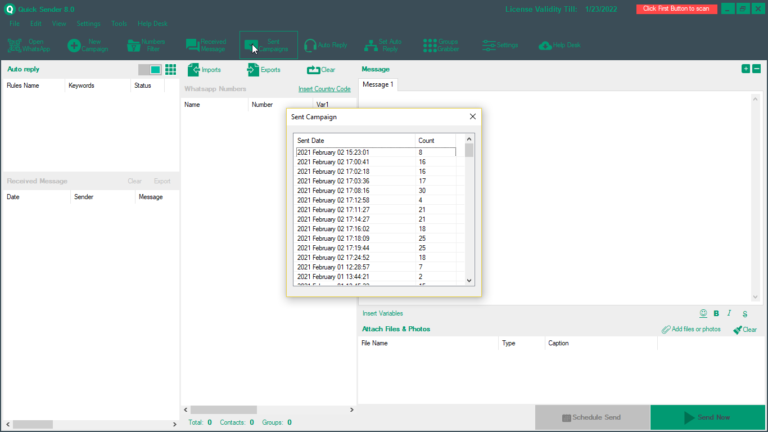This screenshot has width=768, height=432.
Task: Sort by the Count column header
Action: click(x=435, y=141)
